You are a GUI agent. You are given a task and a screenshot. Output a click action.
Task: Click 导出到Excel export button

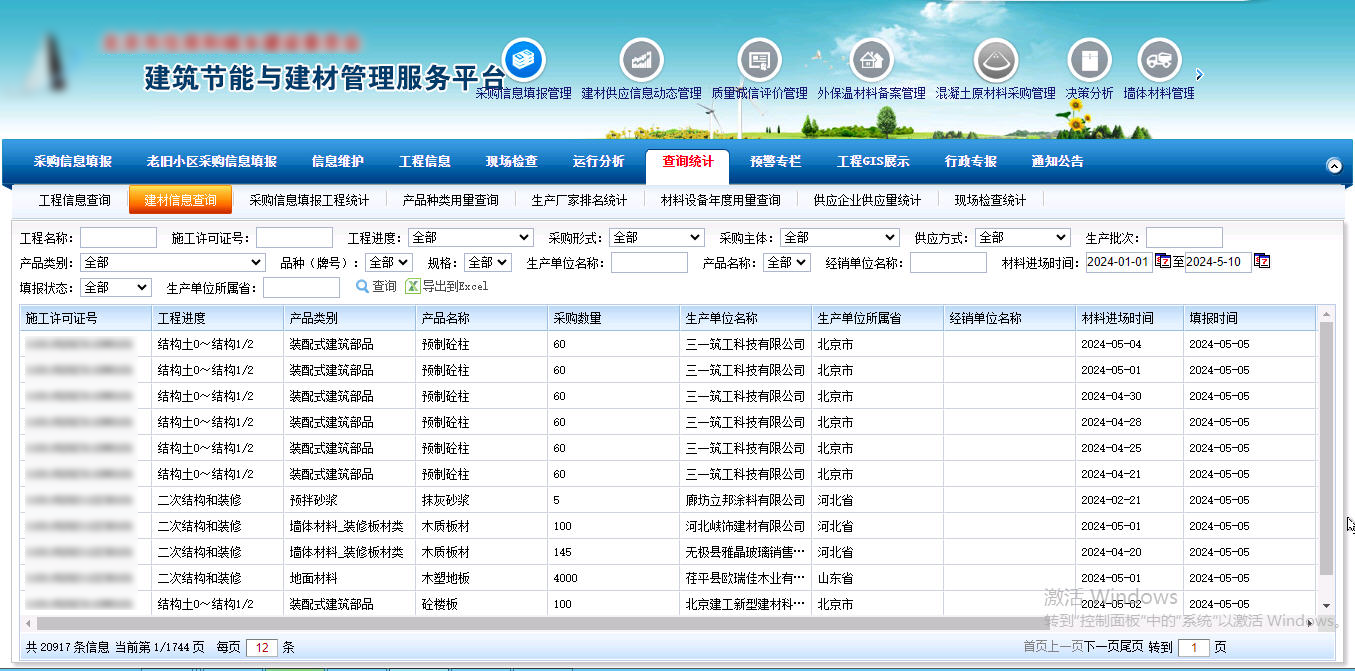pyautogui.click(x=447, y=287)
